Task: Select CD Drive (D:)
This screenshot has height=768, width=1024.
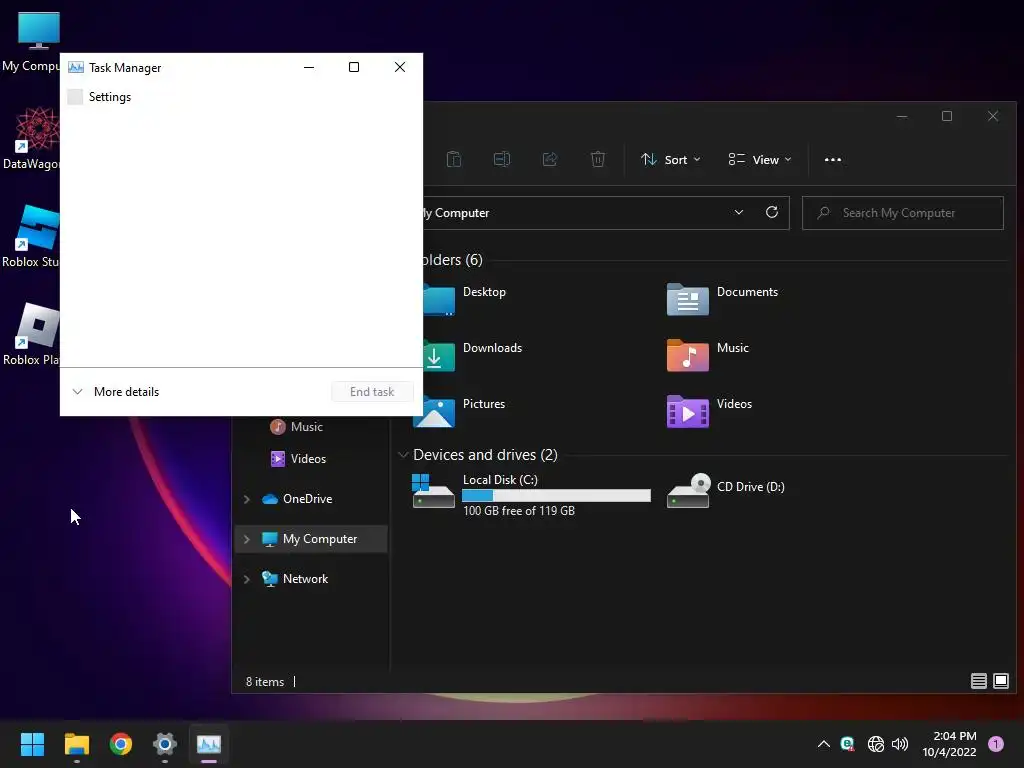Action: click(x=726, y=490)
